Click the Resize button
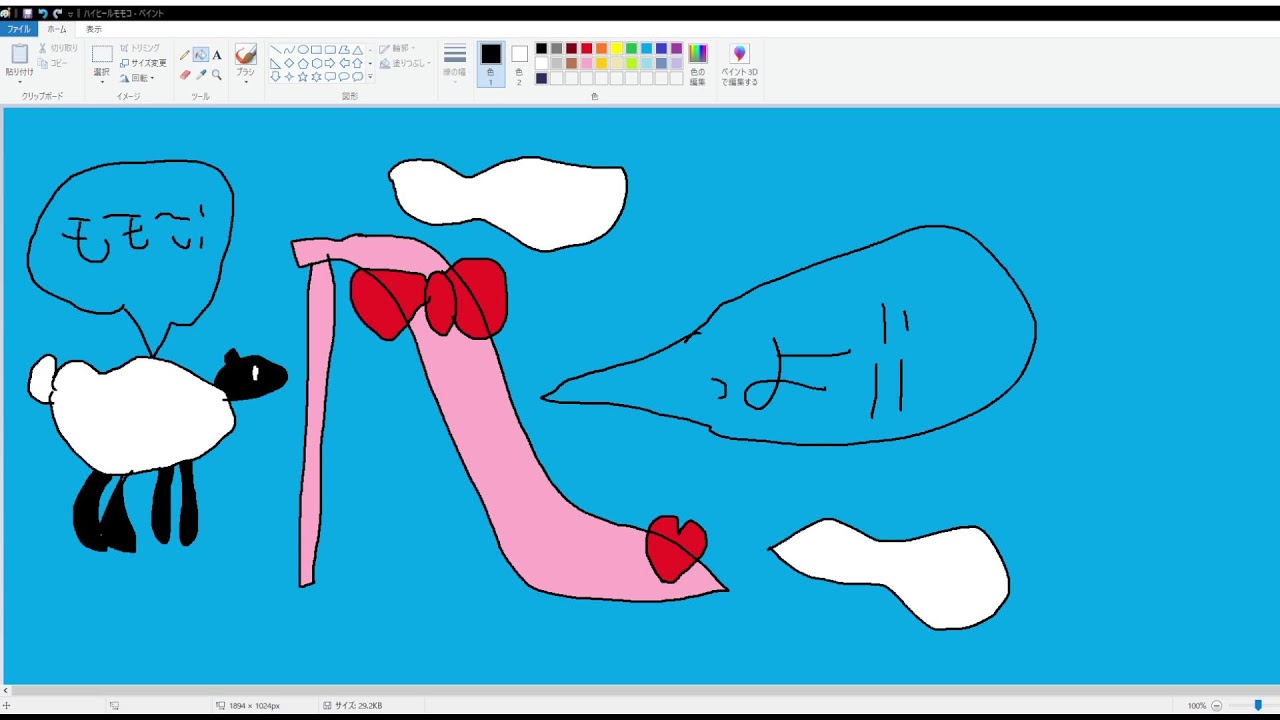This screenshot has width=1280, height=720. [x=143, y=62]
